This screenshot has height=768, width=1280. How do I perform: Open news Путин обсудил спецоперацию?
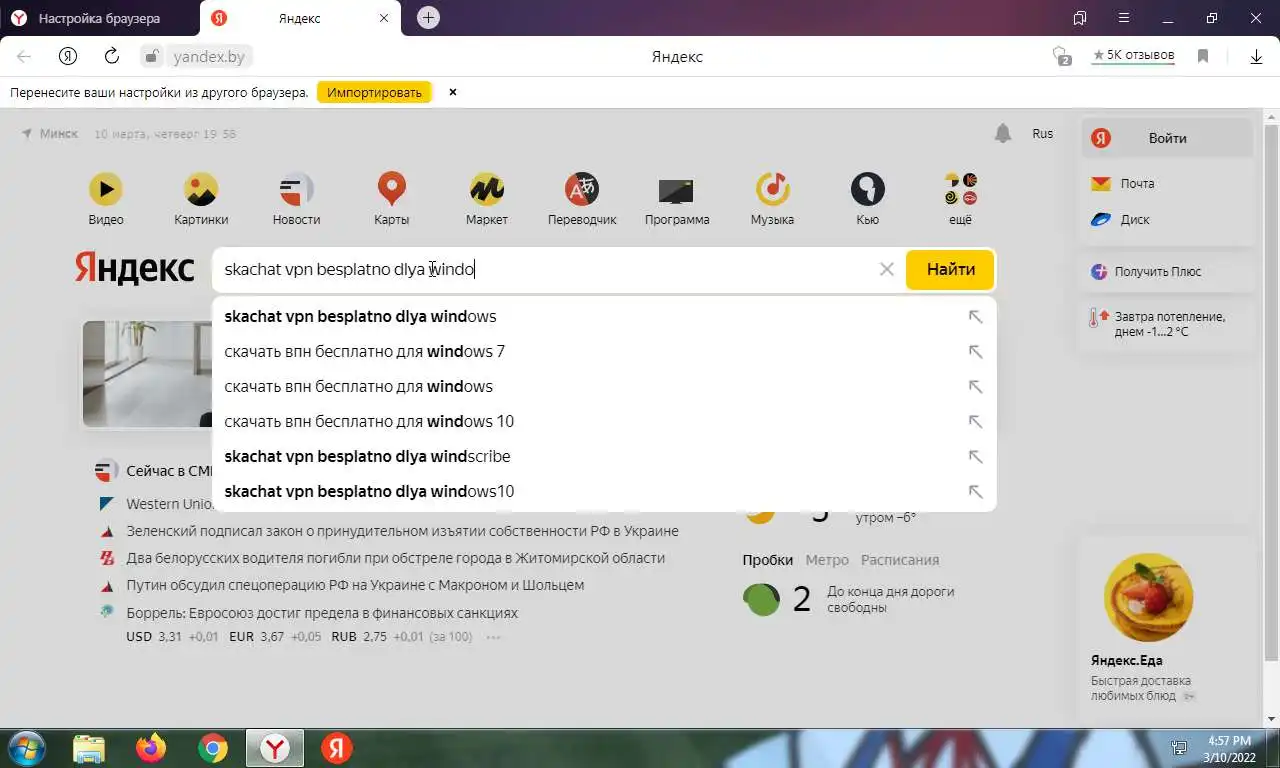355,585
